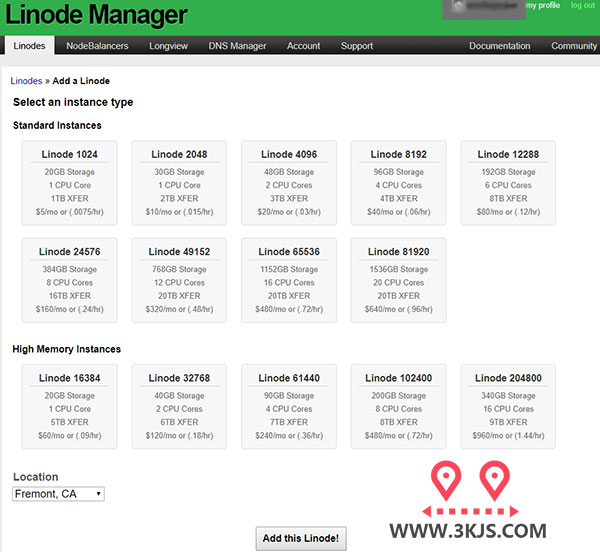This screenshot has width=600, height=552.
Task: Click the $240/mo or (.36/hr) price
Action: 289,435
